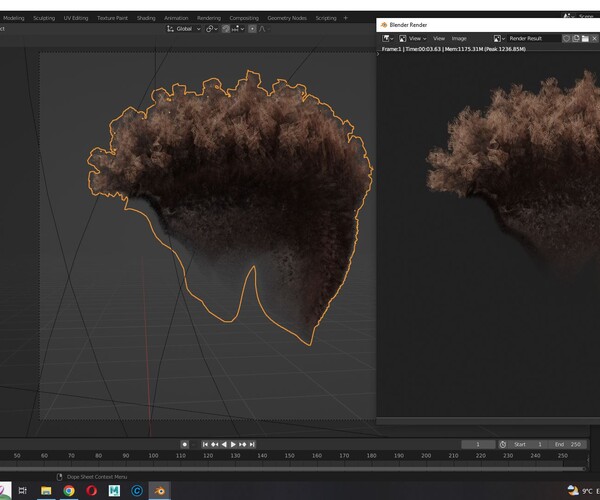Open the pivot point dropdown

(212, 29)
